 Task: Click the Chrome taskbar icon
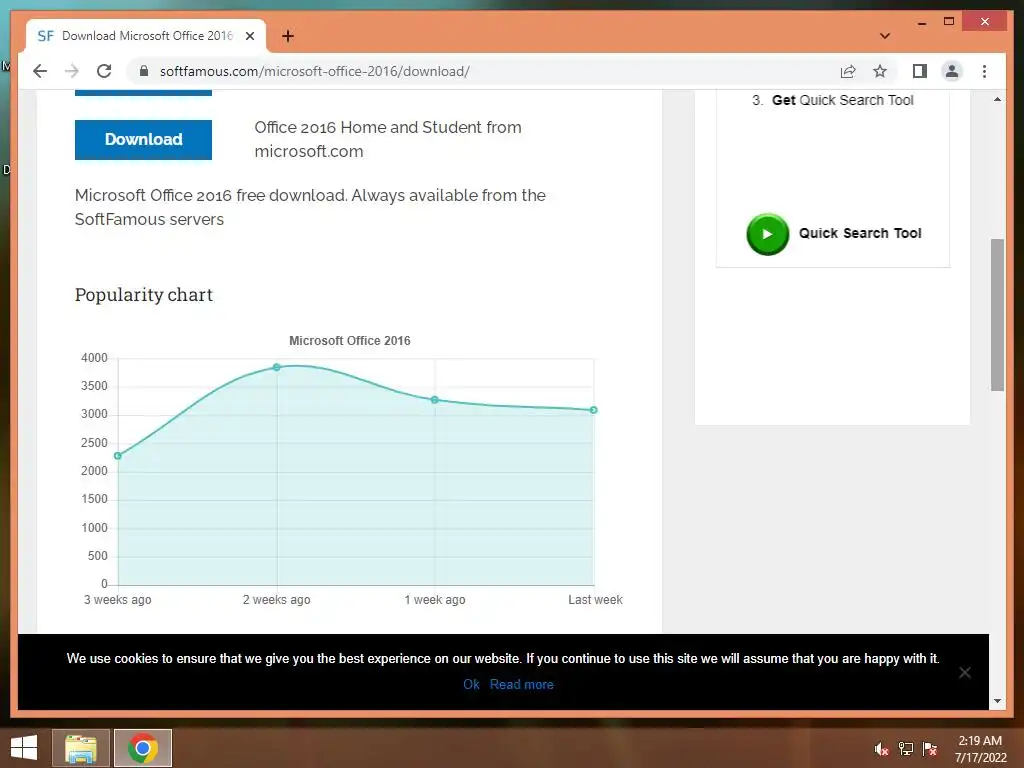click(143, 748)
